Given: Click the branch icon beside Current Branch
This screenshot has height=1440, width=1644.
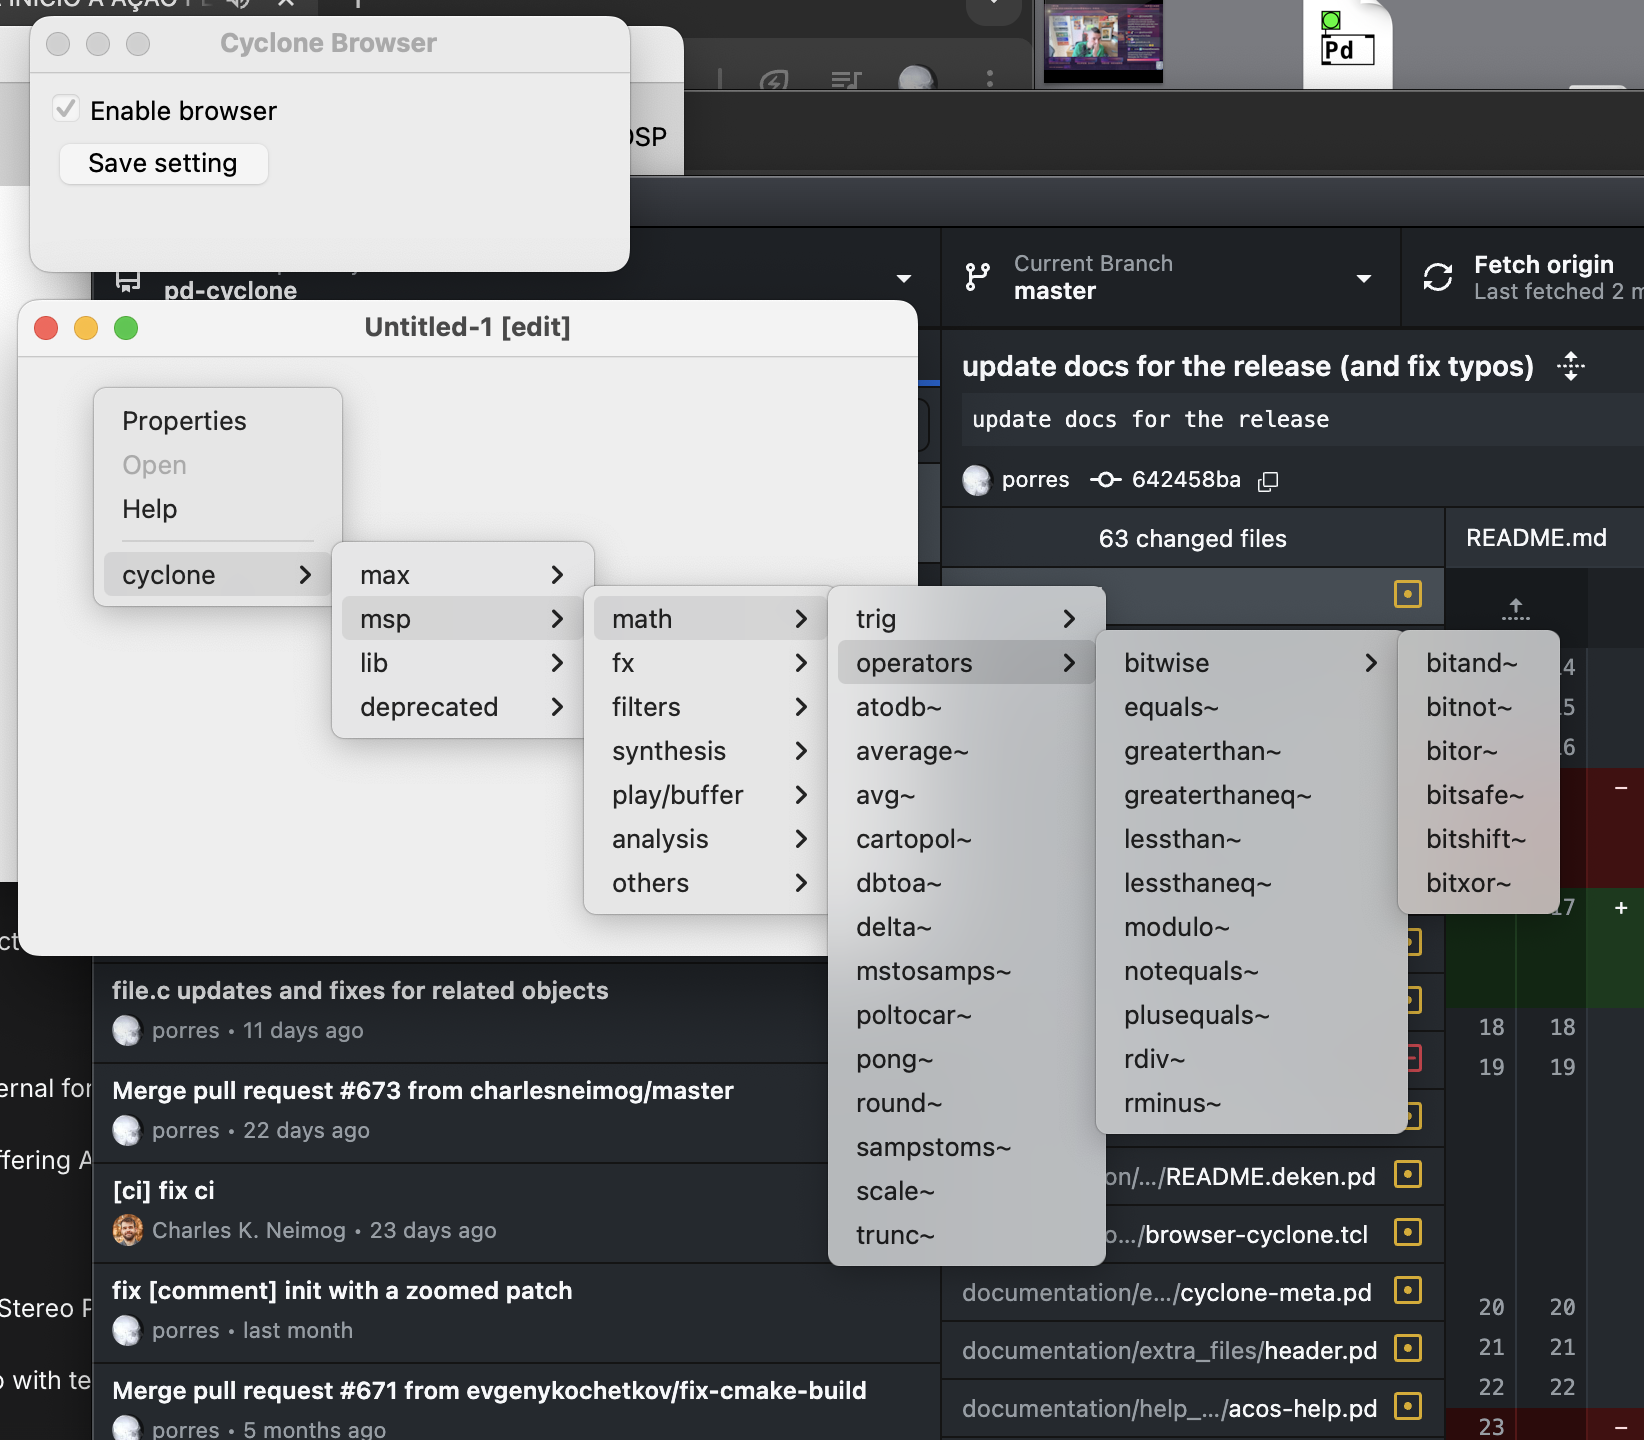Looking at the screenshot, I should (x=977, y=277).
